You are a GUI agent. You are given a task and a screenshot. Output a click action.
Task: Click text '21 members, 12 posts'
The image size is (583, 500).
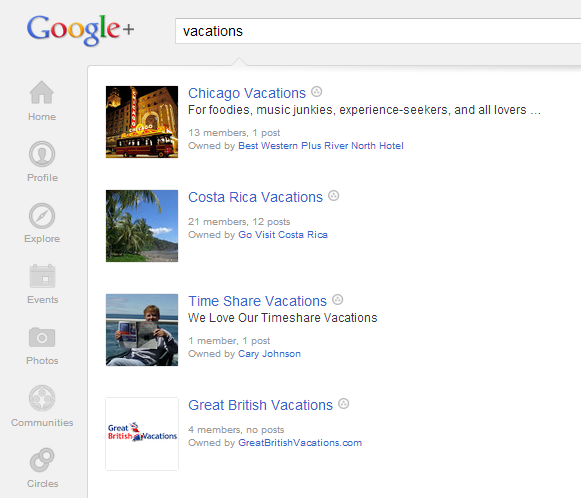pyautogui.click(x=239, y=222)
